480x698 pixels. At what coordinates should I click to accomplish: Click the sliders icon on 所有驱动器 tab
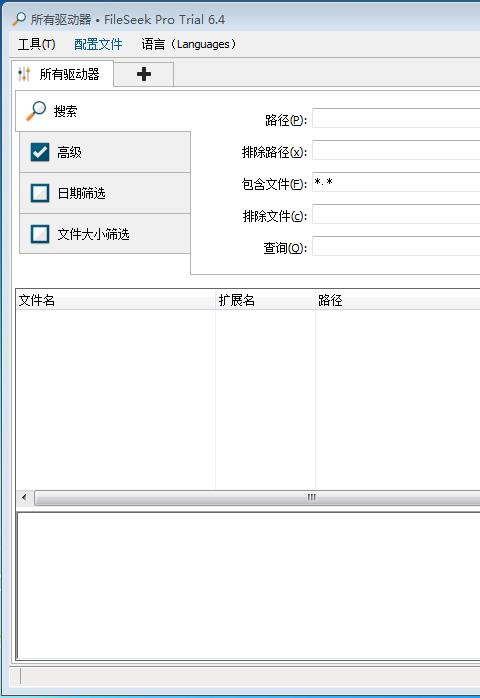(x=24, y=74)
